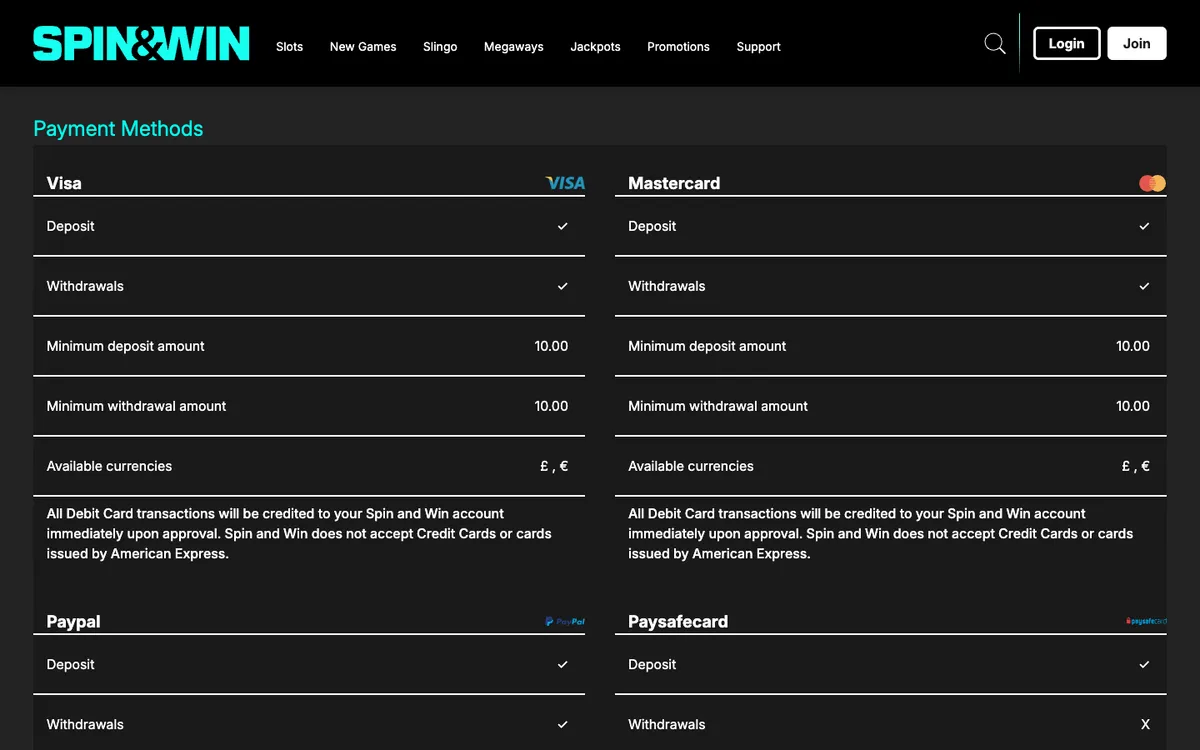Click the Paysafecard Withdrawals X mark

click(x=1146, y=724)
